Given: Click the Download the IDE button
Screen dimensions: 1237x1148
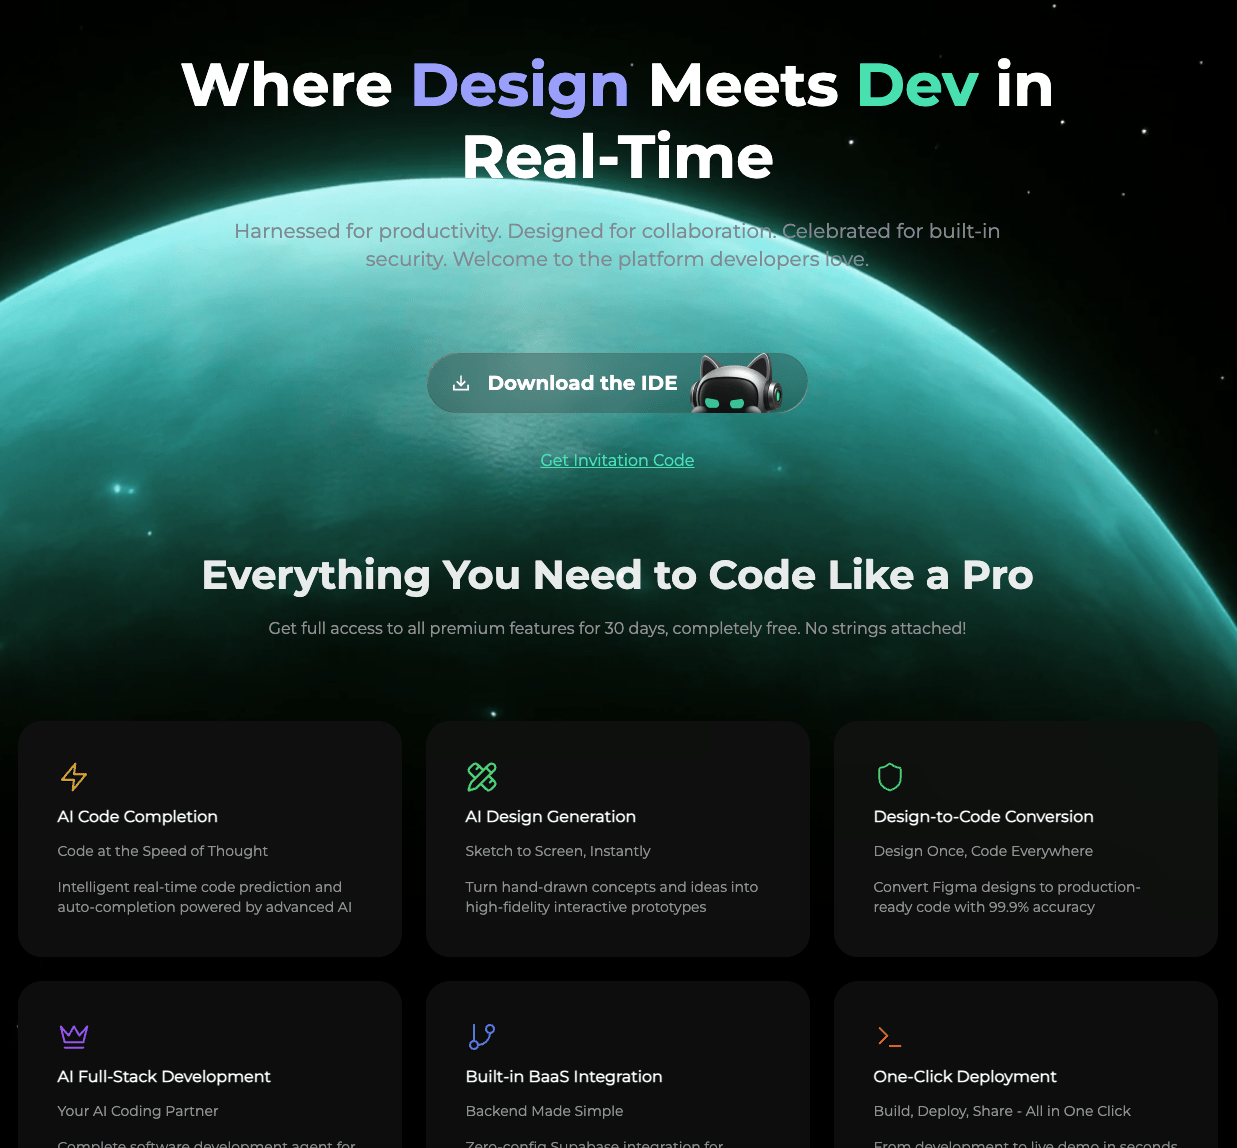Looking at the screenshot, I should pyautogui.click(x=617, y=383).
